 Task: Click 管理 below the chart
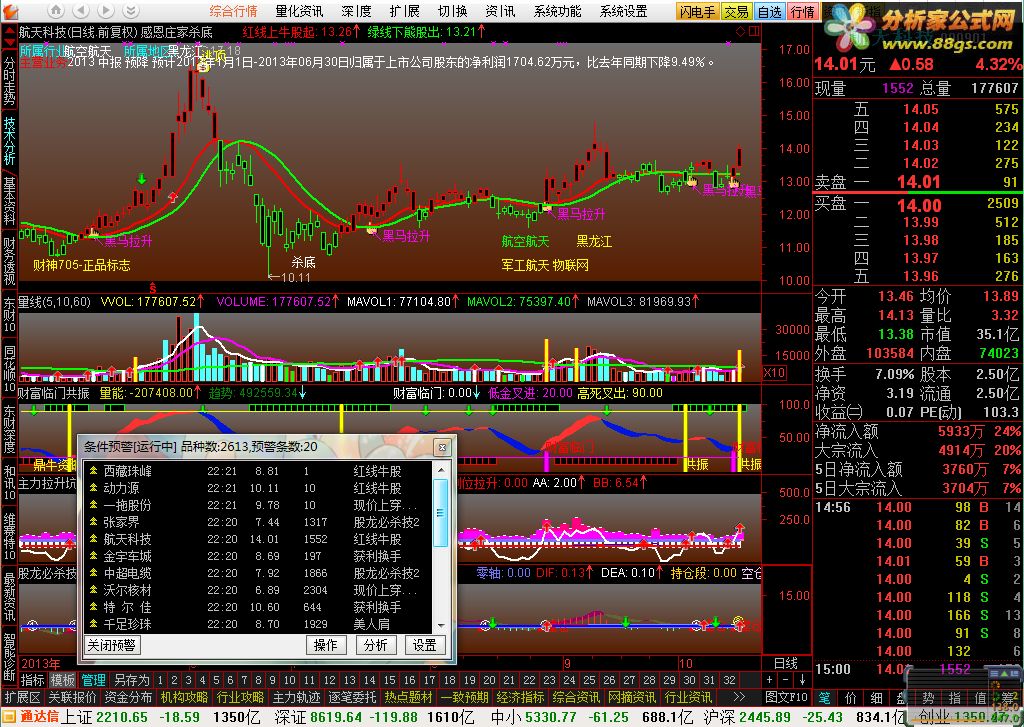click(x=93, y=680)
